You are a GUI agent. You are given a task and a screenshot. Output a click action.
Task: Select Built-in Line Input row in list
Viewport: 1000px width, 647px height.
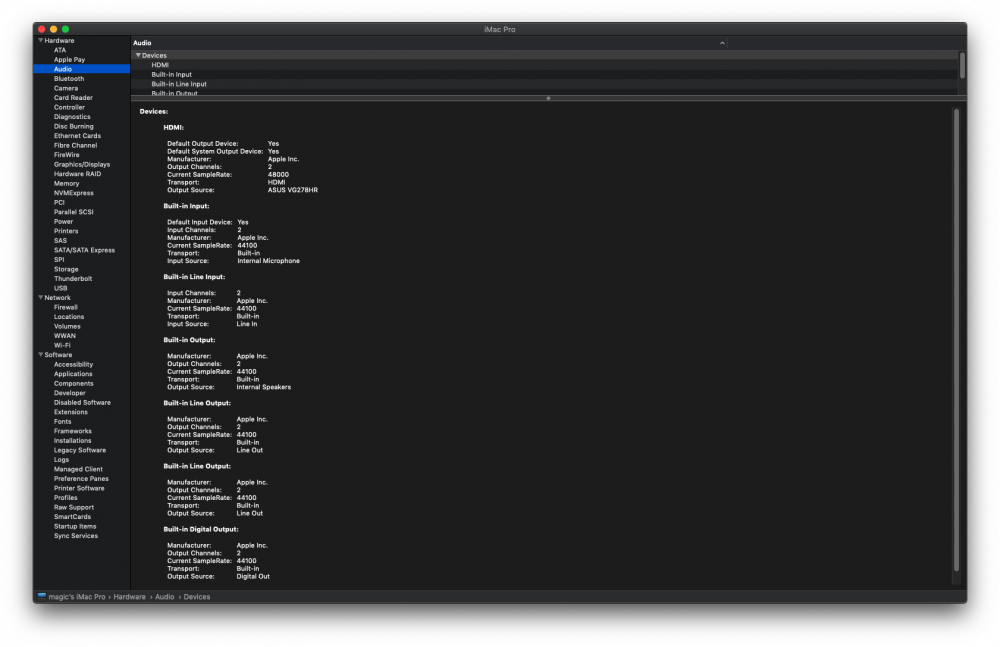(x=544, y=84)
